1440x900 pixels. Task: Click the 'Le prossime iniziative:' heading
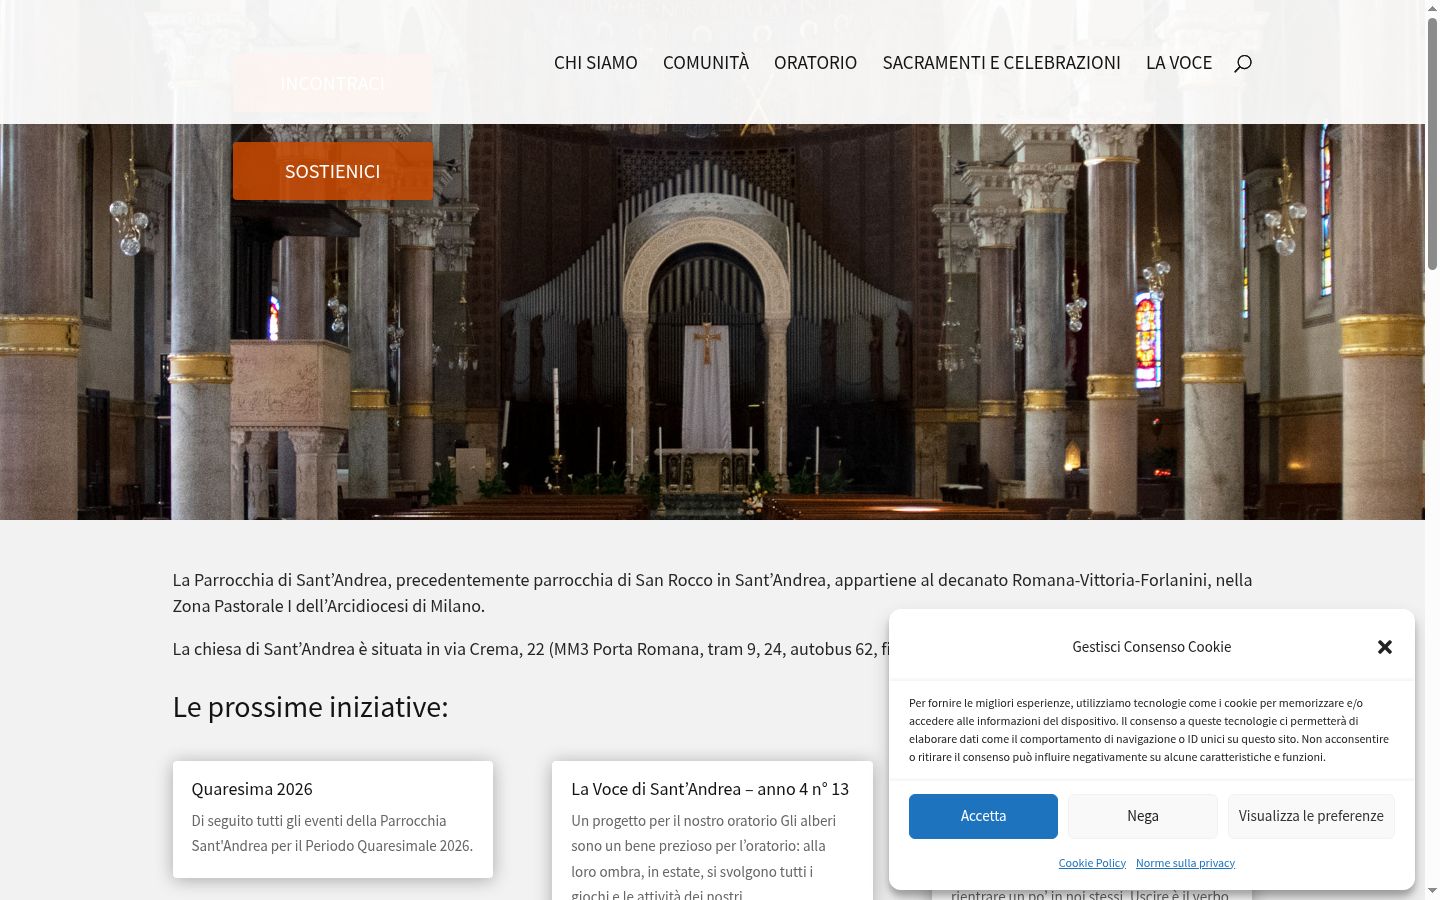click(311, 707)
